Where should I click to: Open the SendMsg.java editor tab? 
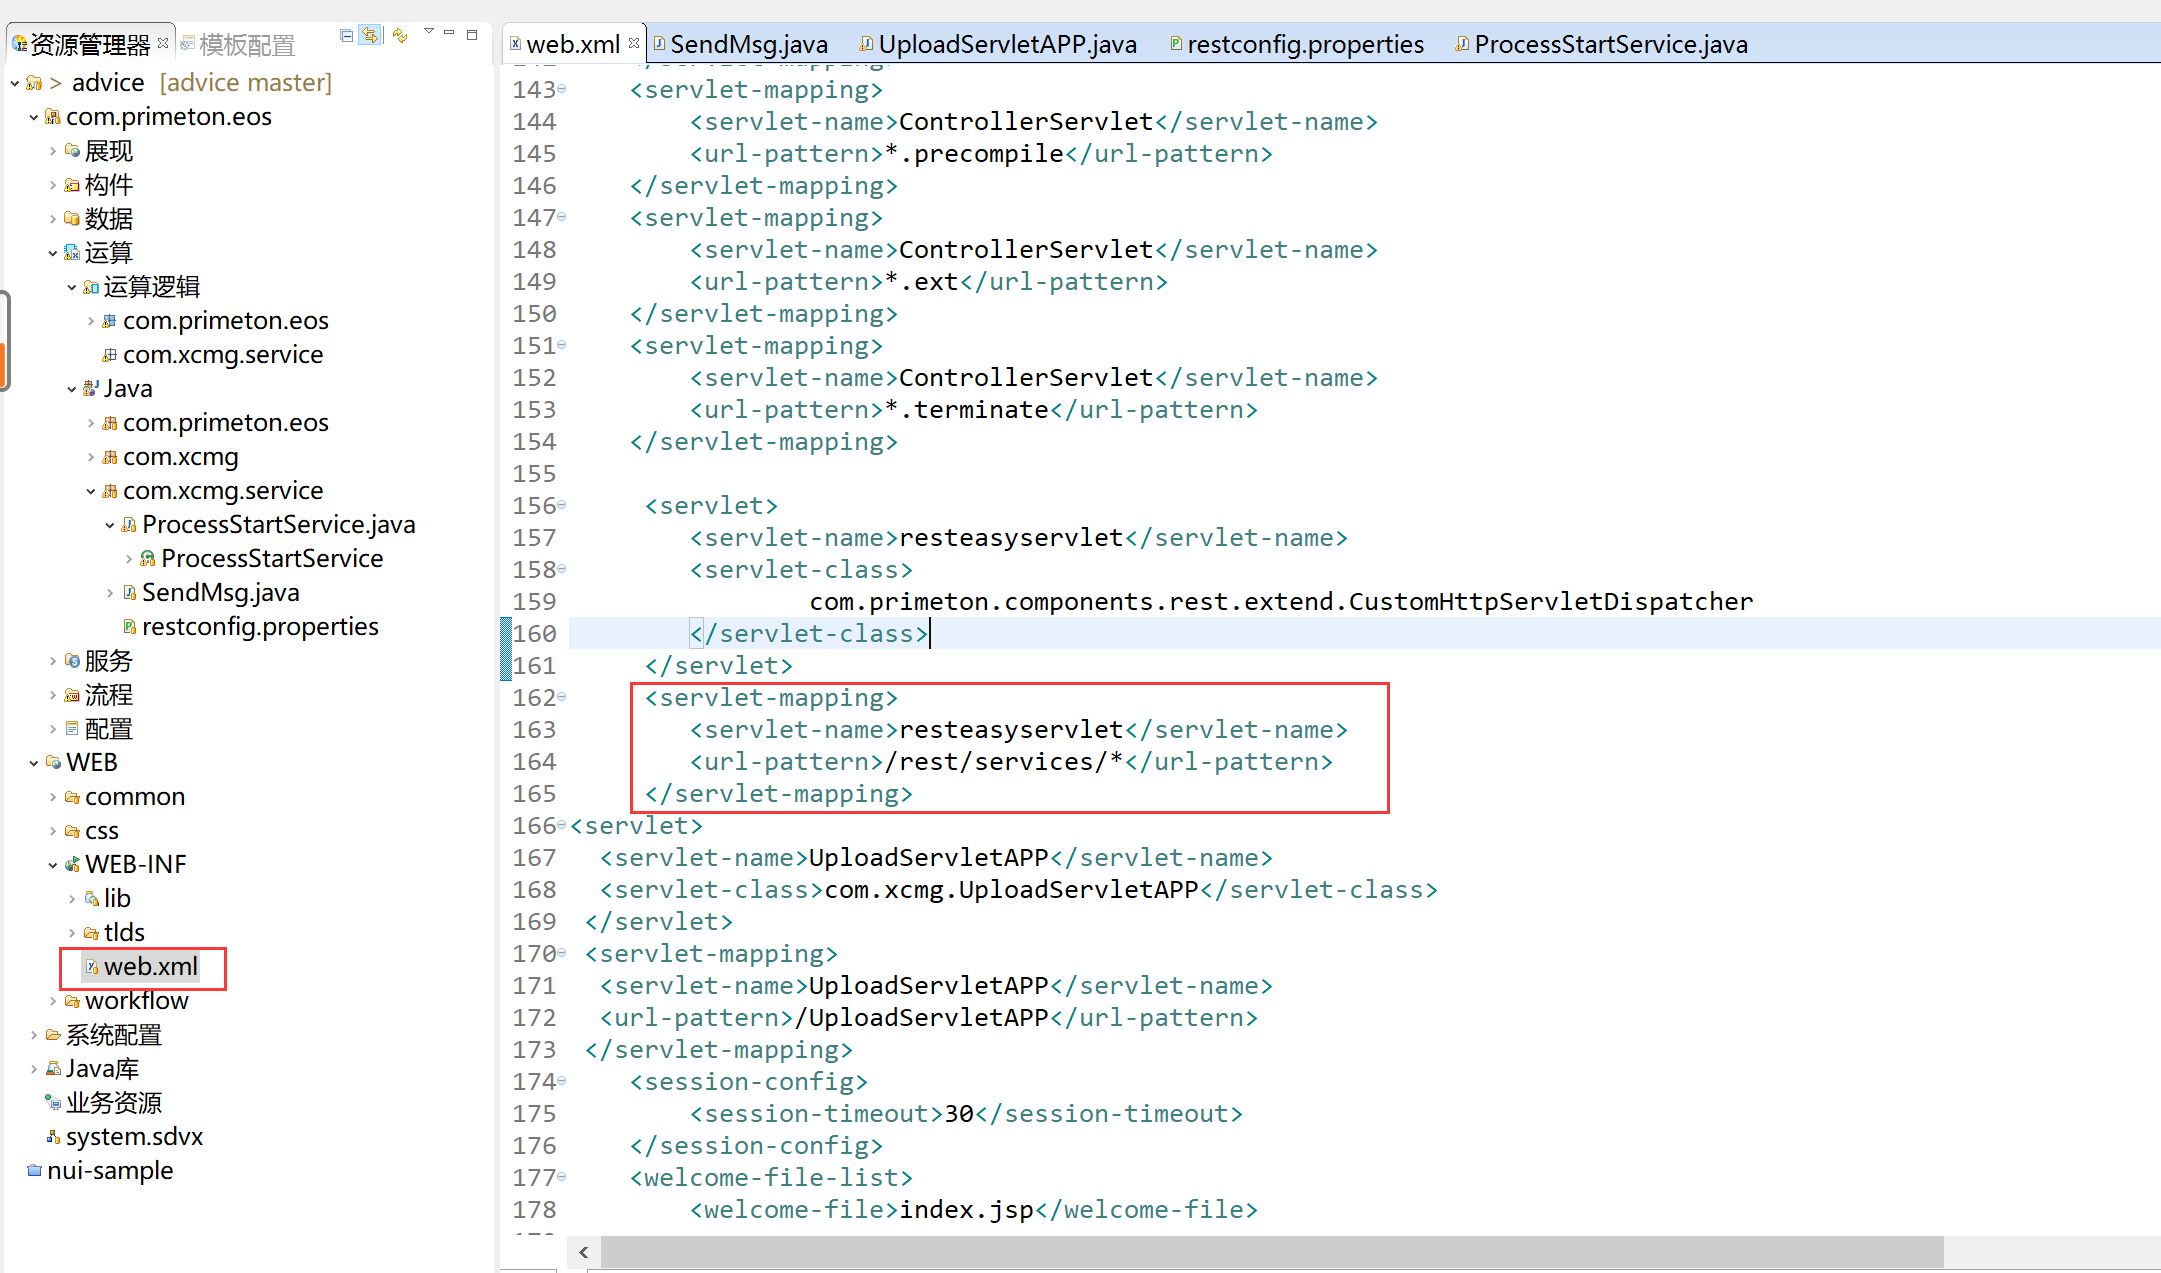coord(741,44)
